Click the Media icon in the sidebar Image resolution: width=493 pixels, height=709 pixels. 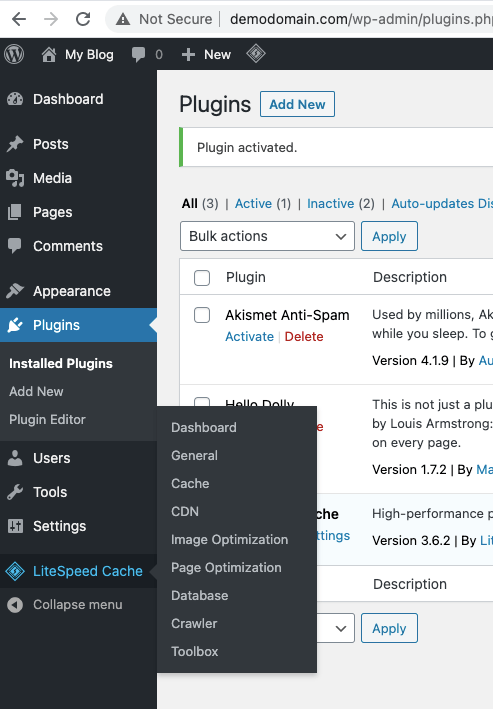point(15,178)
